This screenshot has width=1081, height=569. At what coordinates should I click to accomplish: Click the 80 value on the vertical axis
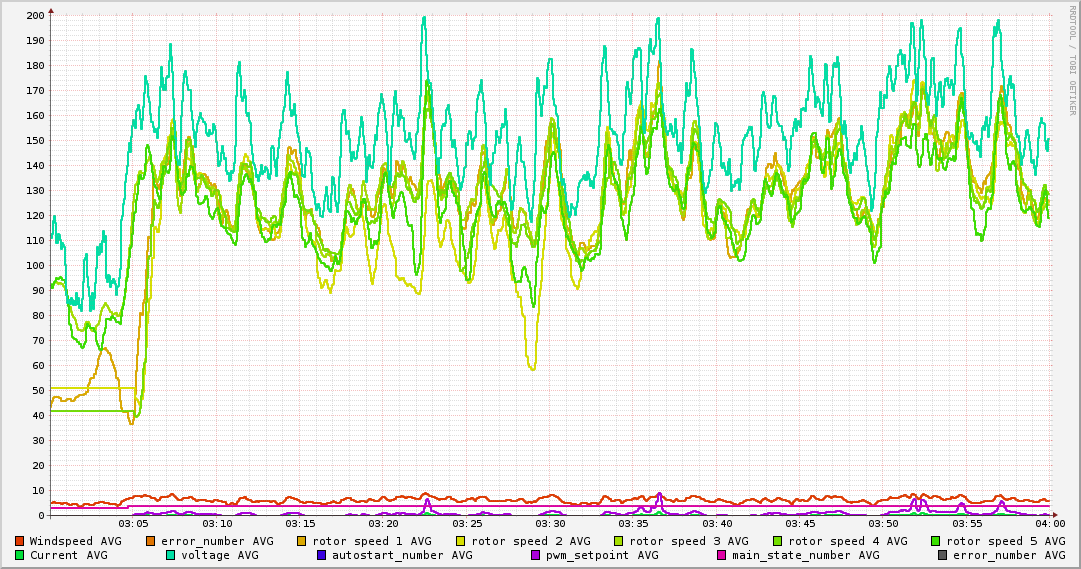[38, 315]
